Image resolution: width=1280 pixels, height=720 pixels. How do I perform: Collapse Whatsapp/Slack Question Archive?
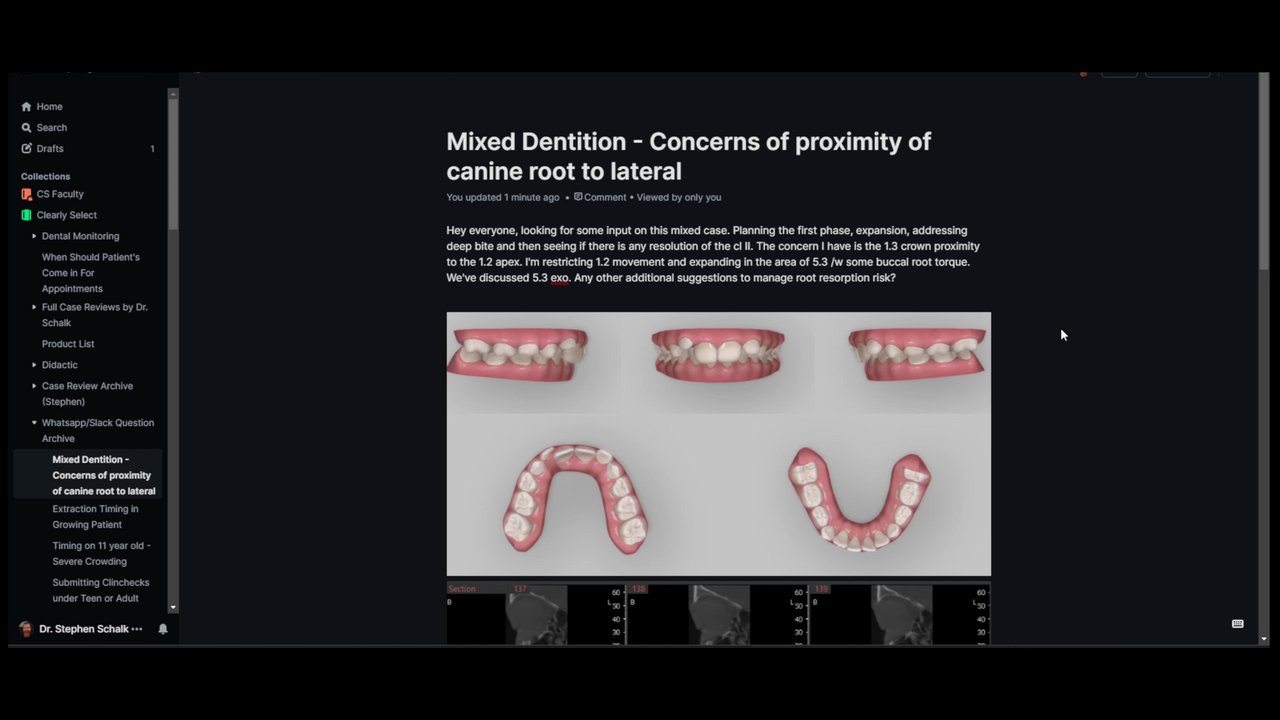pyautogui.click(x=34, y=423)
